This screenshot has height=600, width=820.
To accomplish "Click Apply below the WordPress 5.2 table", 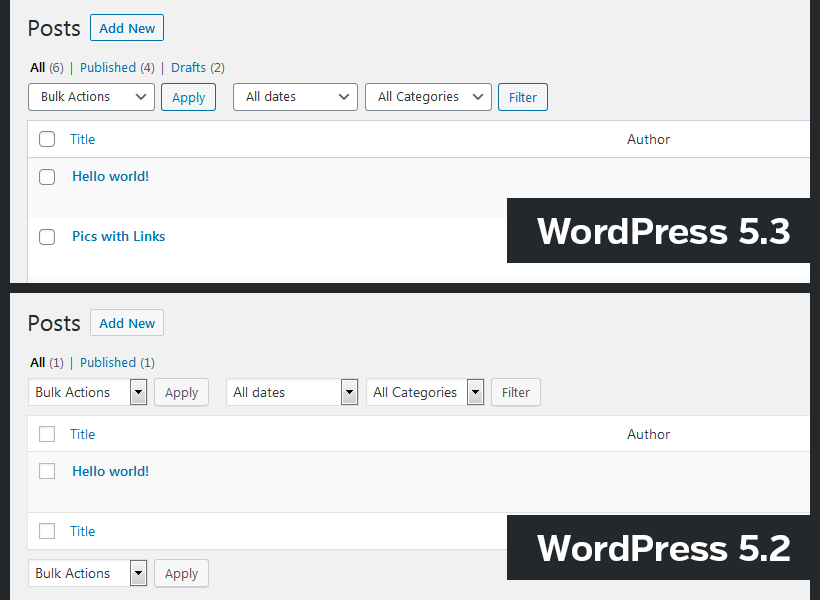I will (x=181, y=573).
